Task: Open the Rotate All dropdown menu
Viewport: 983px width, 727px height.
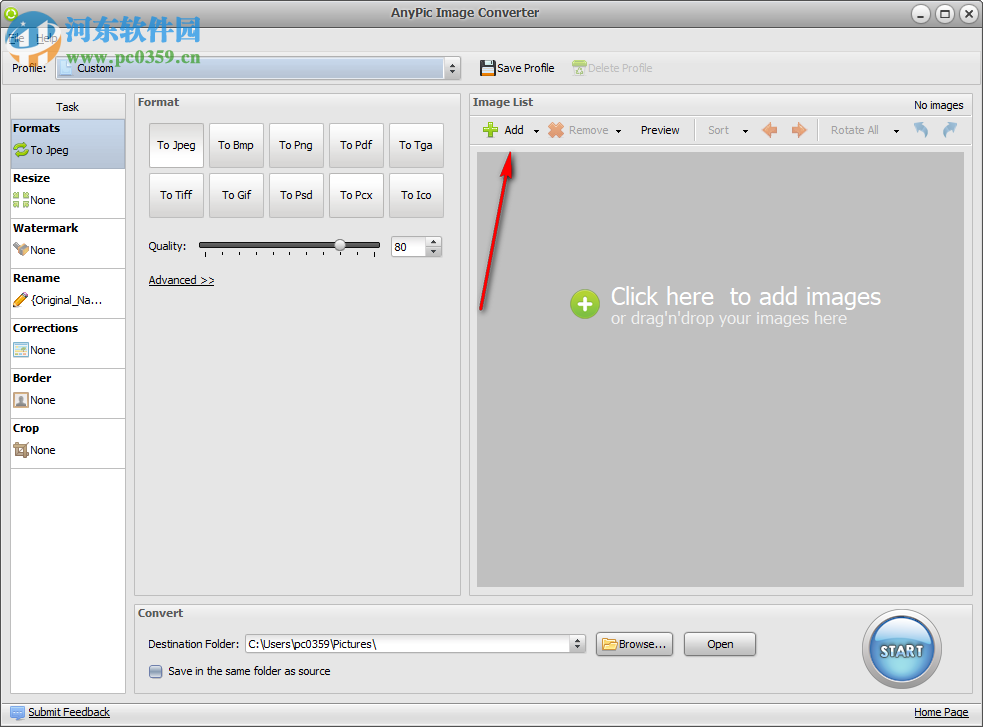Action: [896, 130]
